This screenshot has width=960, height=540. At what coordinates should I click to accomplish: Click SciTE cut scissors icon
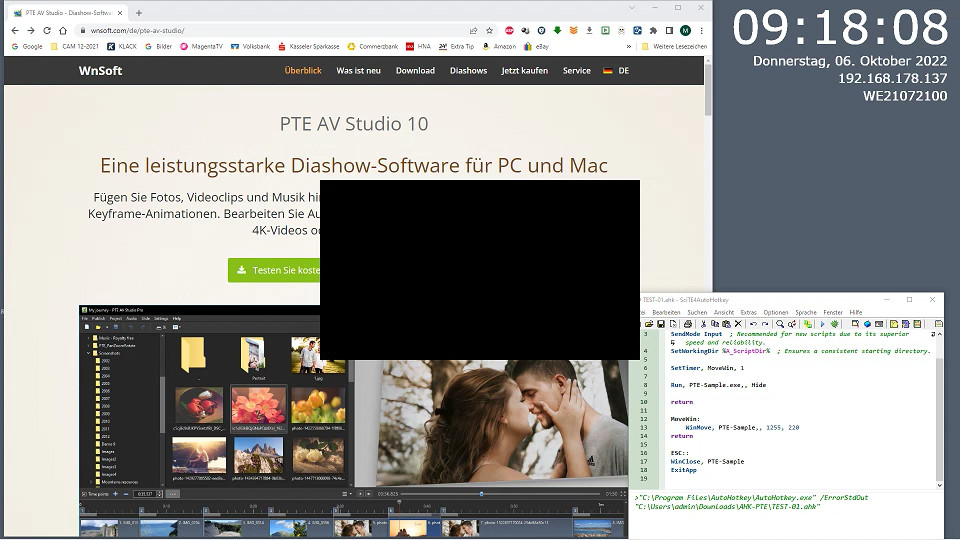click(x=703, y=324)
